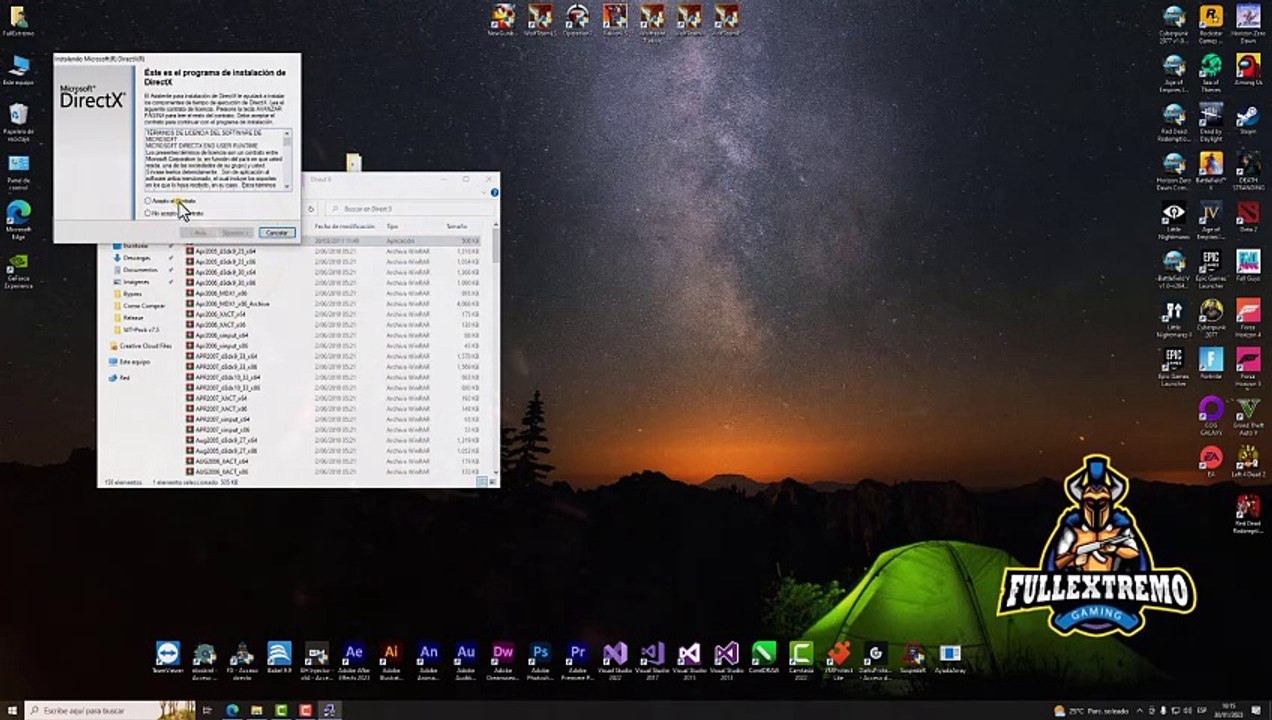Launch TeamViewer desktop shortcut
This screenshot has width=1272, height=720.
167,660
